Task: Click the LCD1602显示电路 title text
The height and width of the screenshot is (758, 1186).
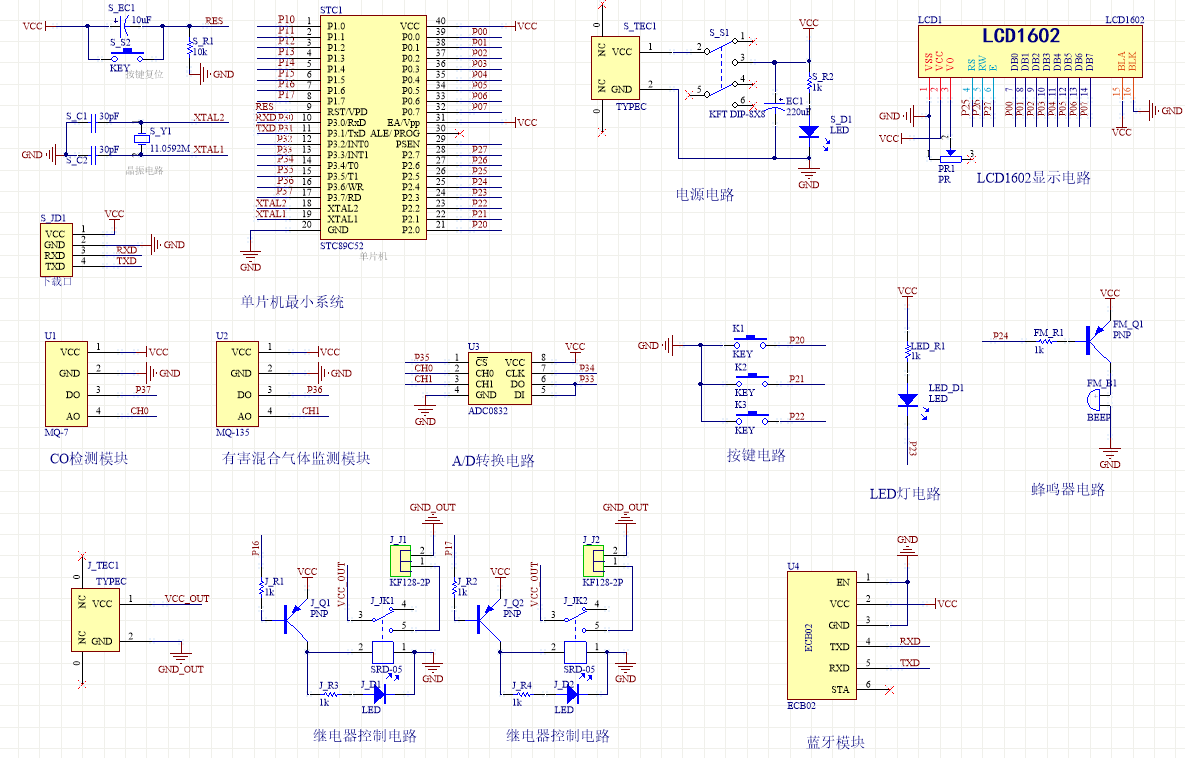Action: (1033, 178)
